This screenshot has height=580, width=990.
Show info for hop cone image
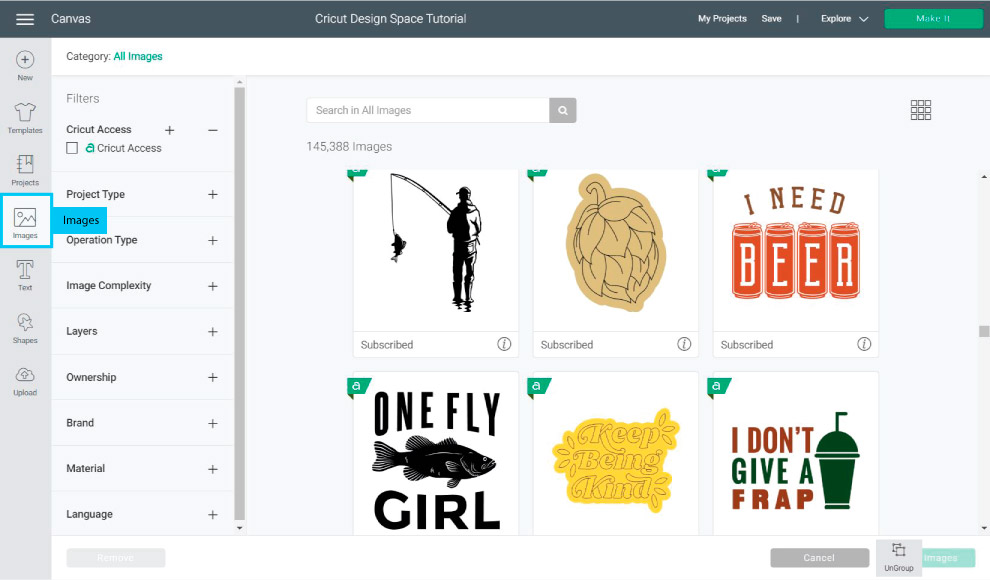[x=684, y=344]
